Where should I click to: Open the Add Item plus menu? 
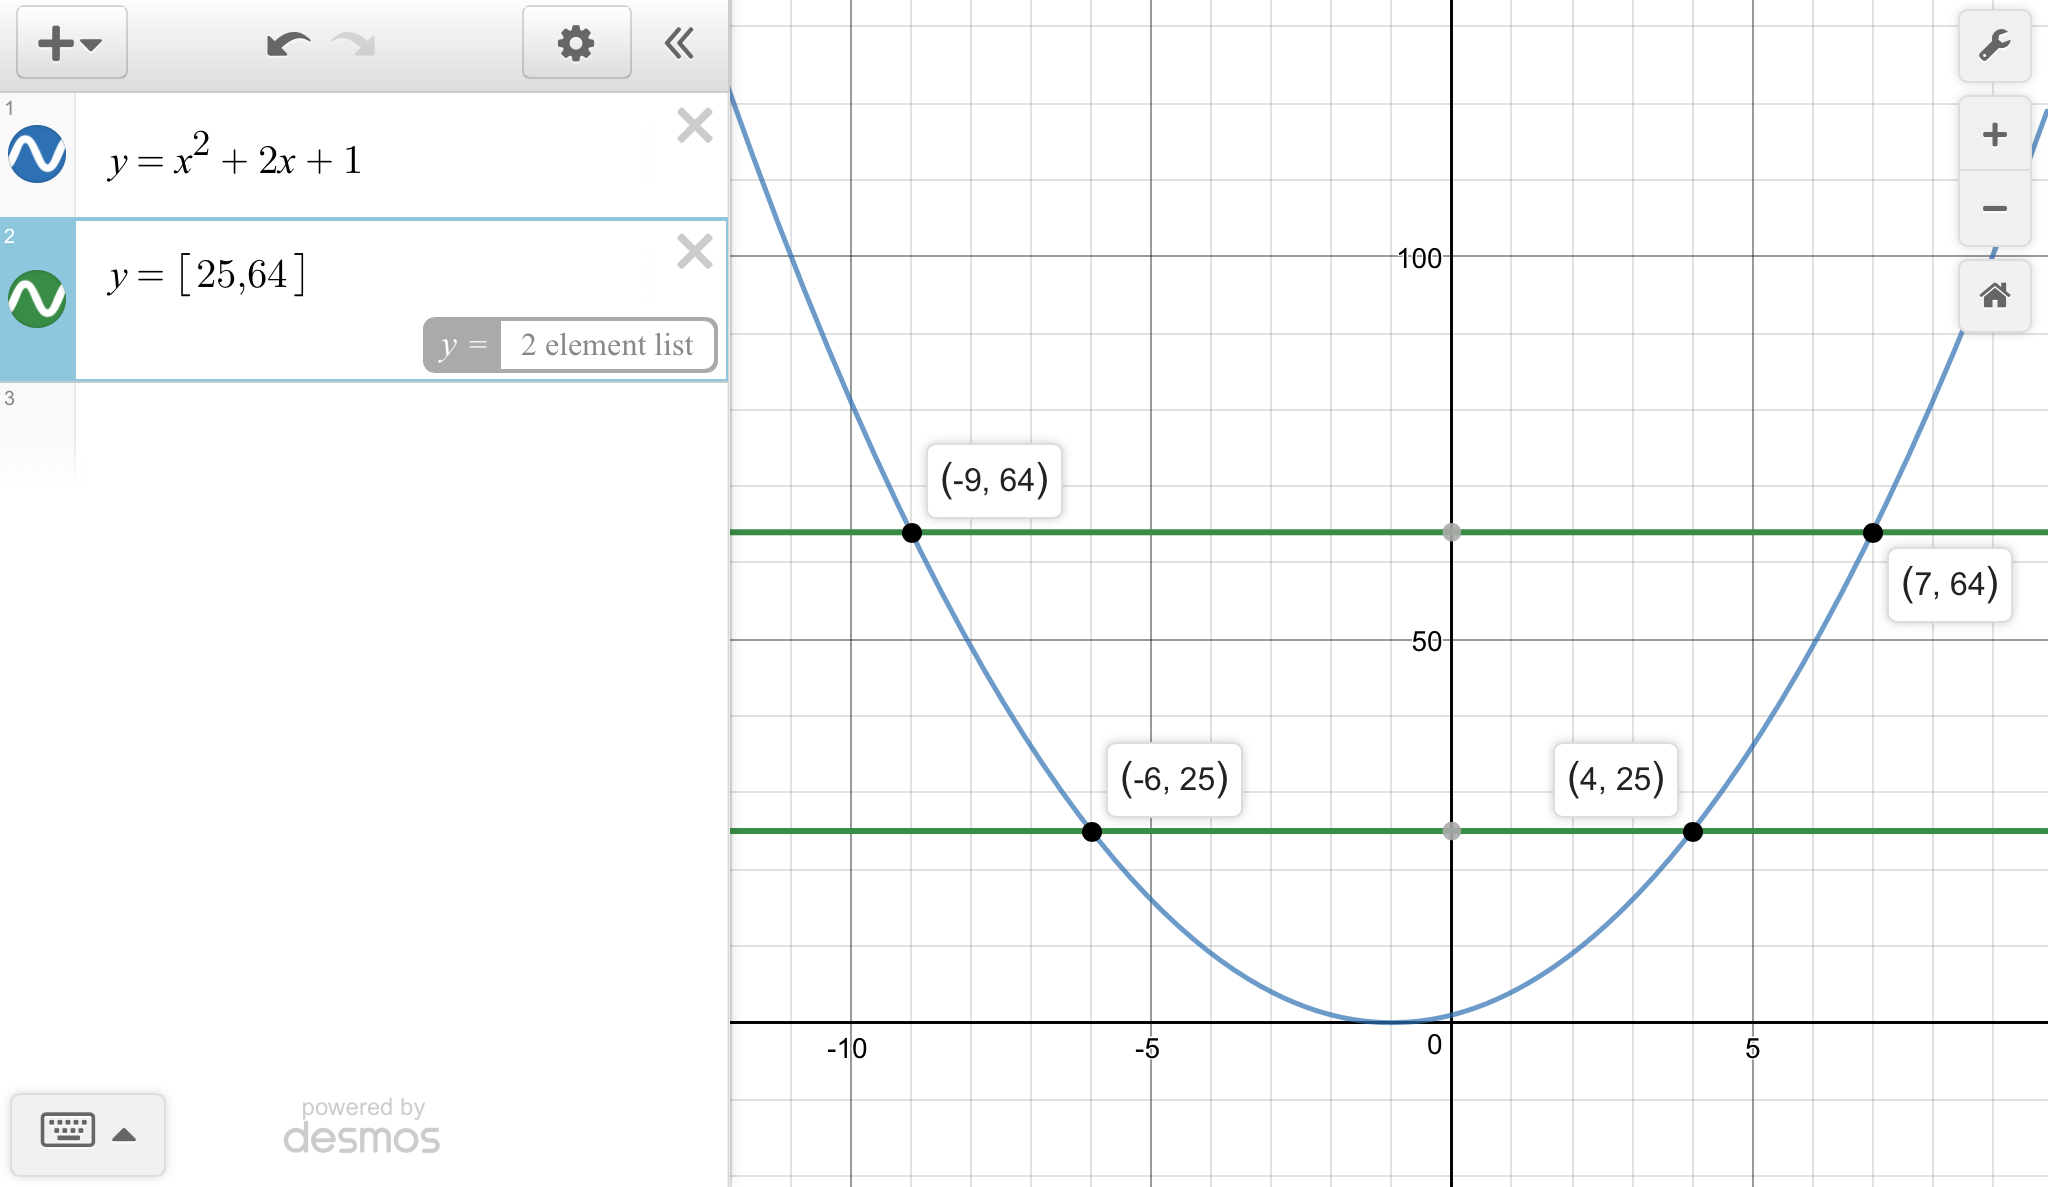click(71, 43)
